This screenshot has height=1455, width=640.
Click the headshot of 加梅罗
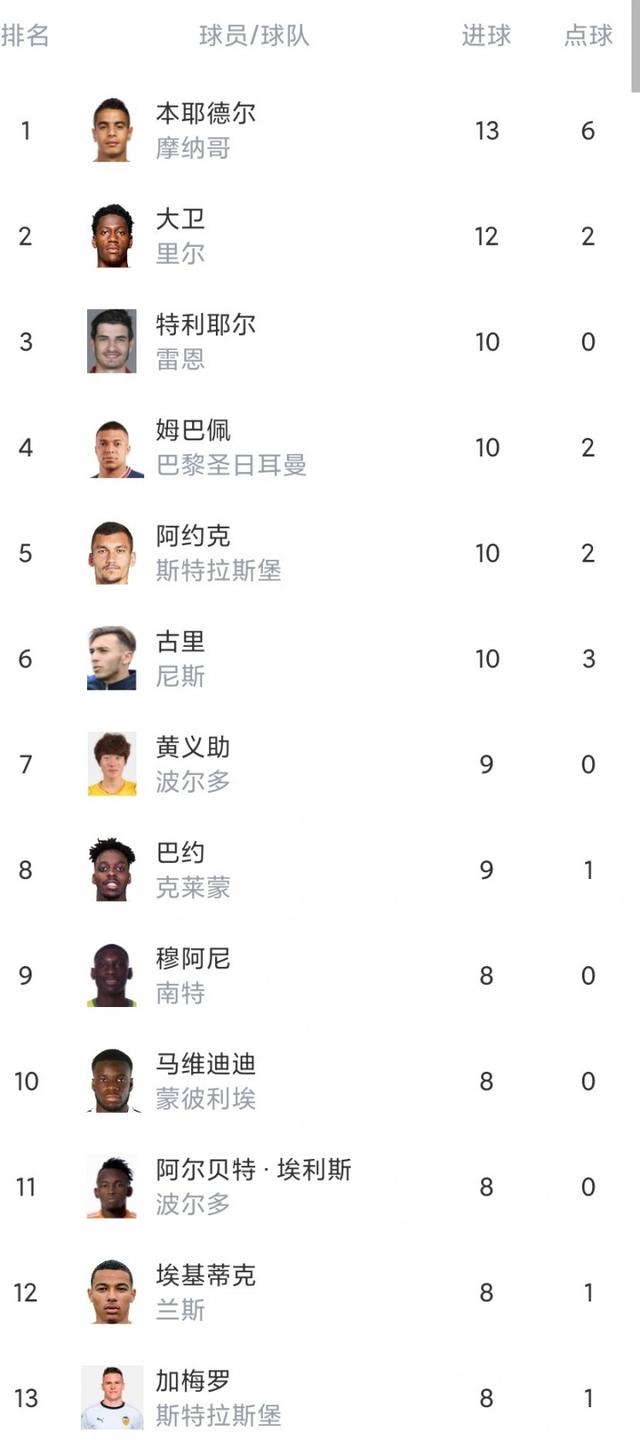(x=112, y=1397)
